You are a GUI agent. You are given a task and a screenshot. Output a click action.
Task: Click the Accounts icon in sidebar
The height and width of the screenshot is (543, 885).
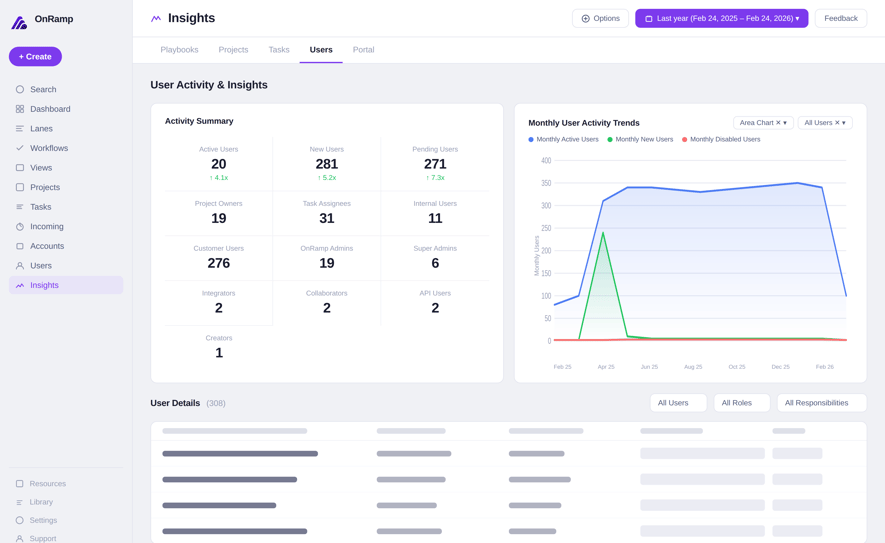[x=20, y=246]
